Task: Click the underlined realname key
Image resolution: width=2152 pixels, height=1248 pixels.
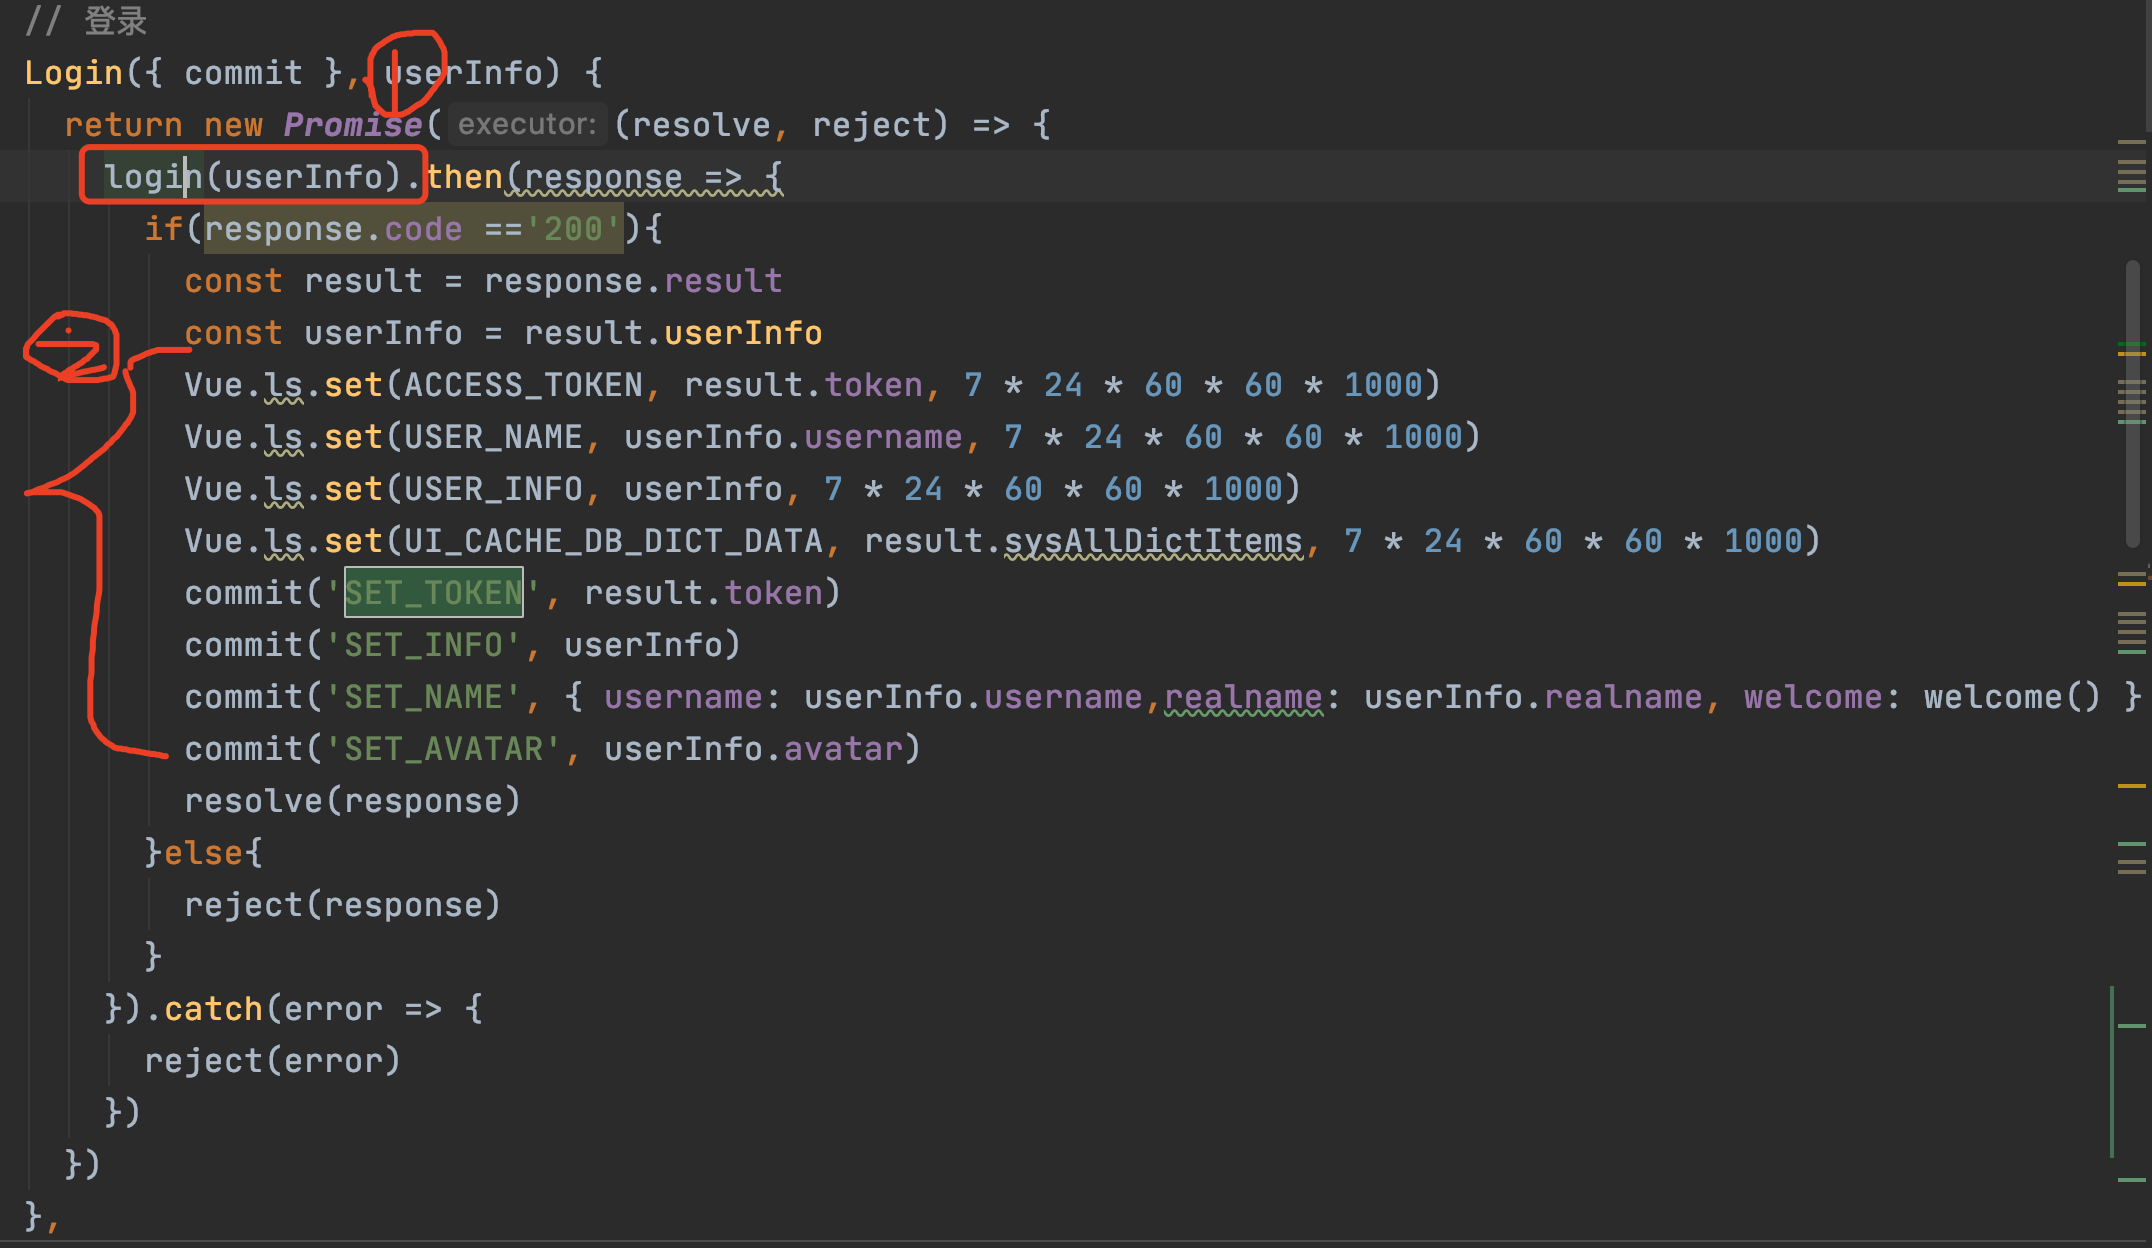Action: [1243, 697]
